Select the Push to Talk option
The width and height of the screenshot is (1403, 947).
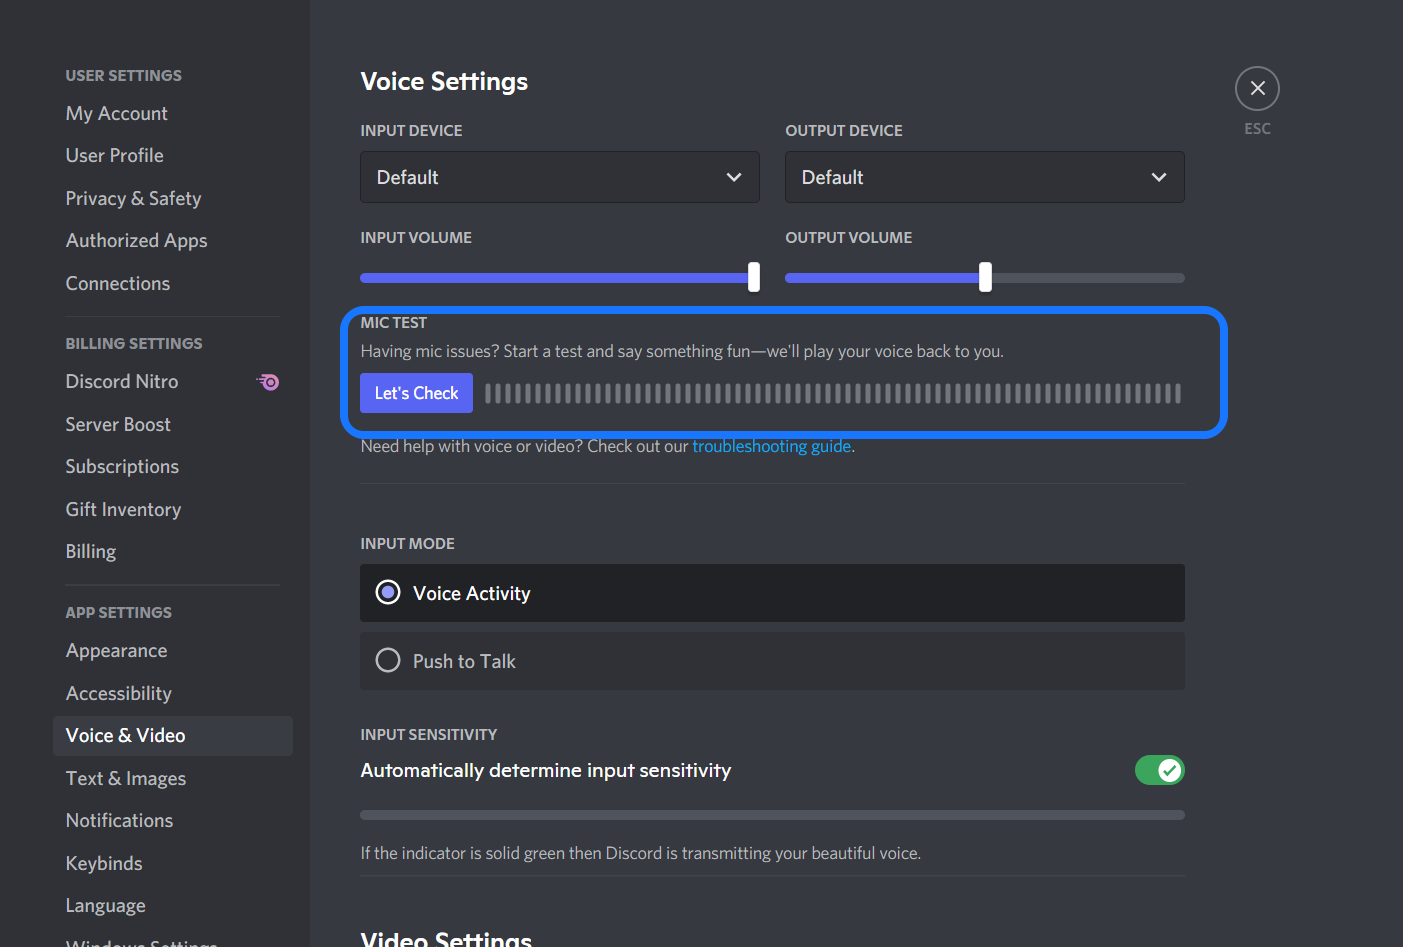[x=772, y=661]
